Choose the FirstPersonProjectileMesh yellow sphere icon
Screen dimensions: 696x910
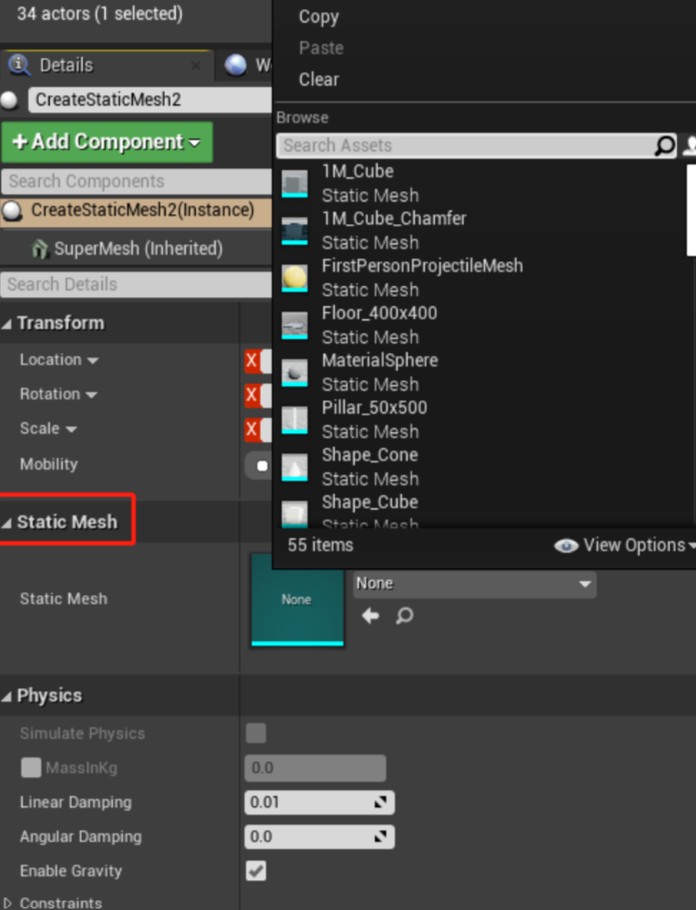294,278
